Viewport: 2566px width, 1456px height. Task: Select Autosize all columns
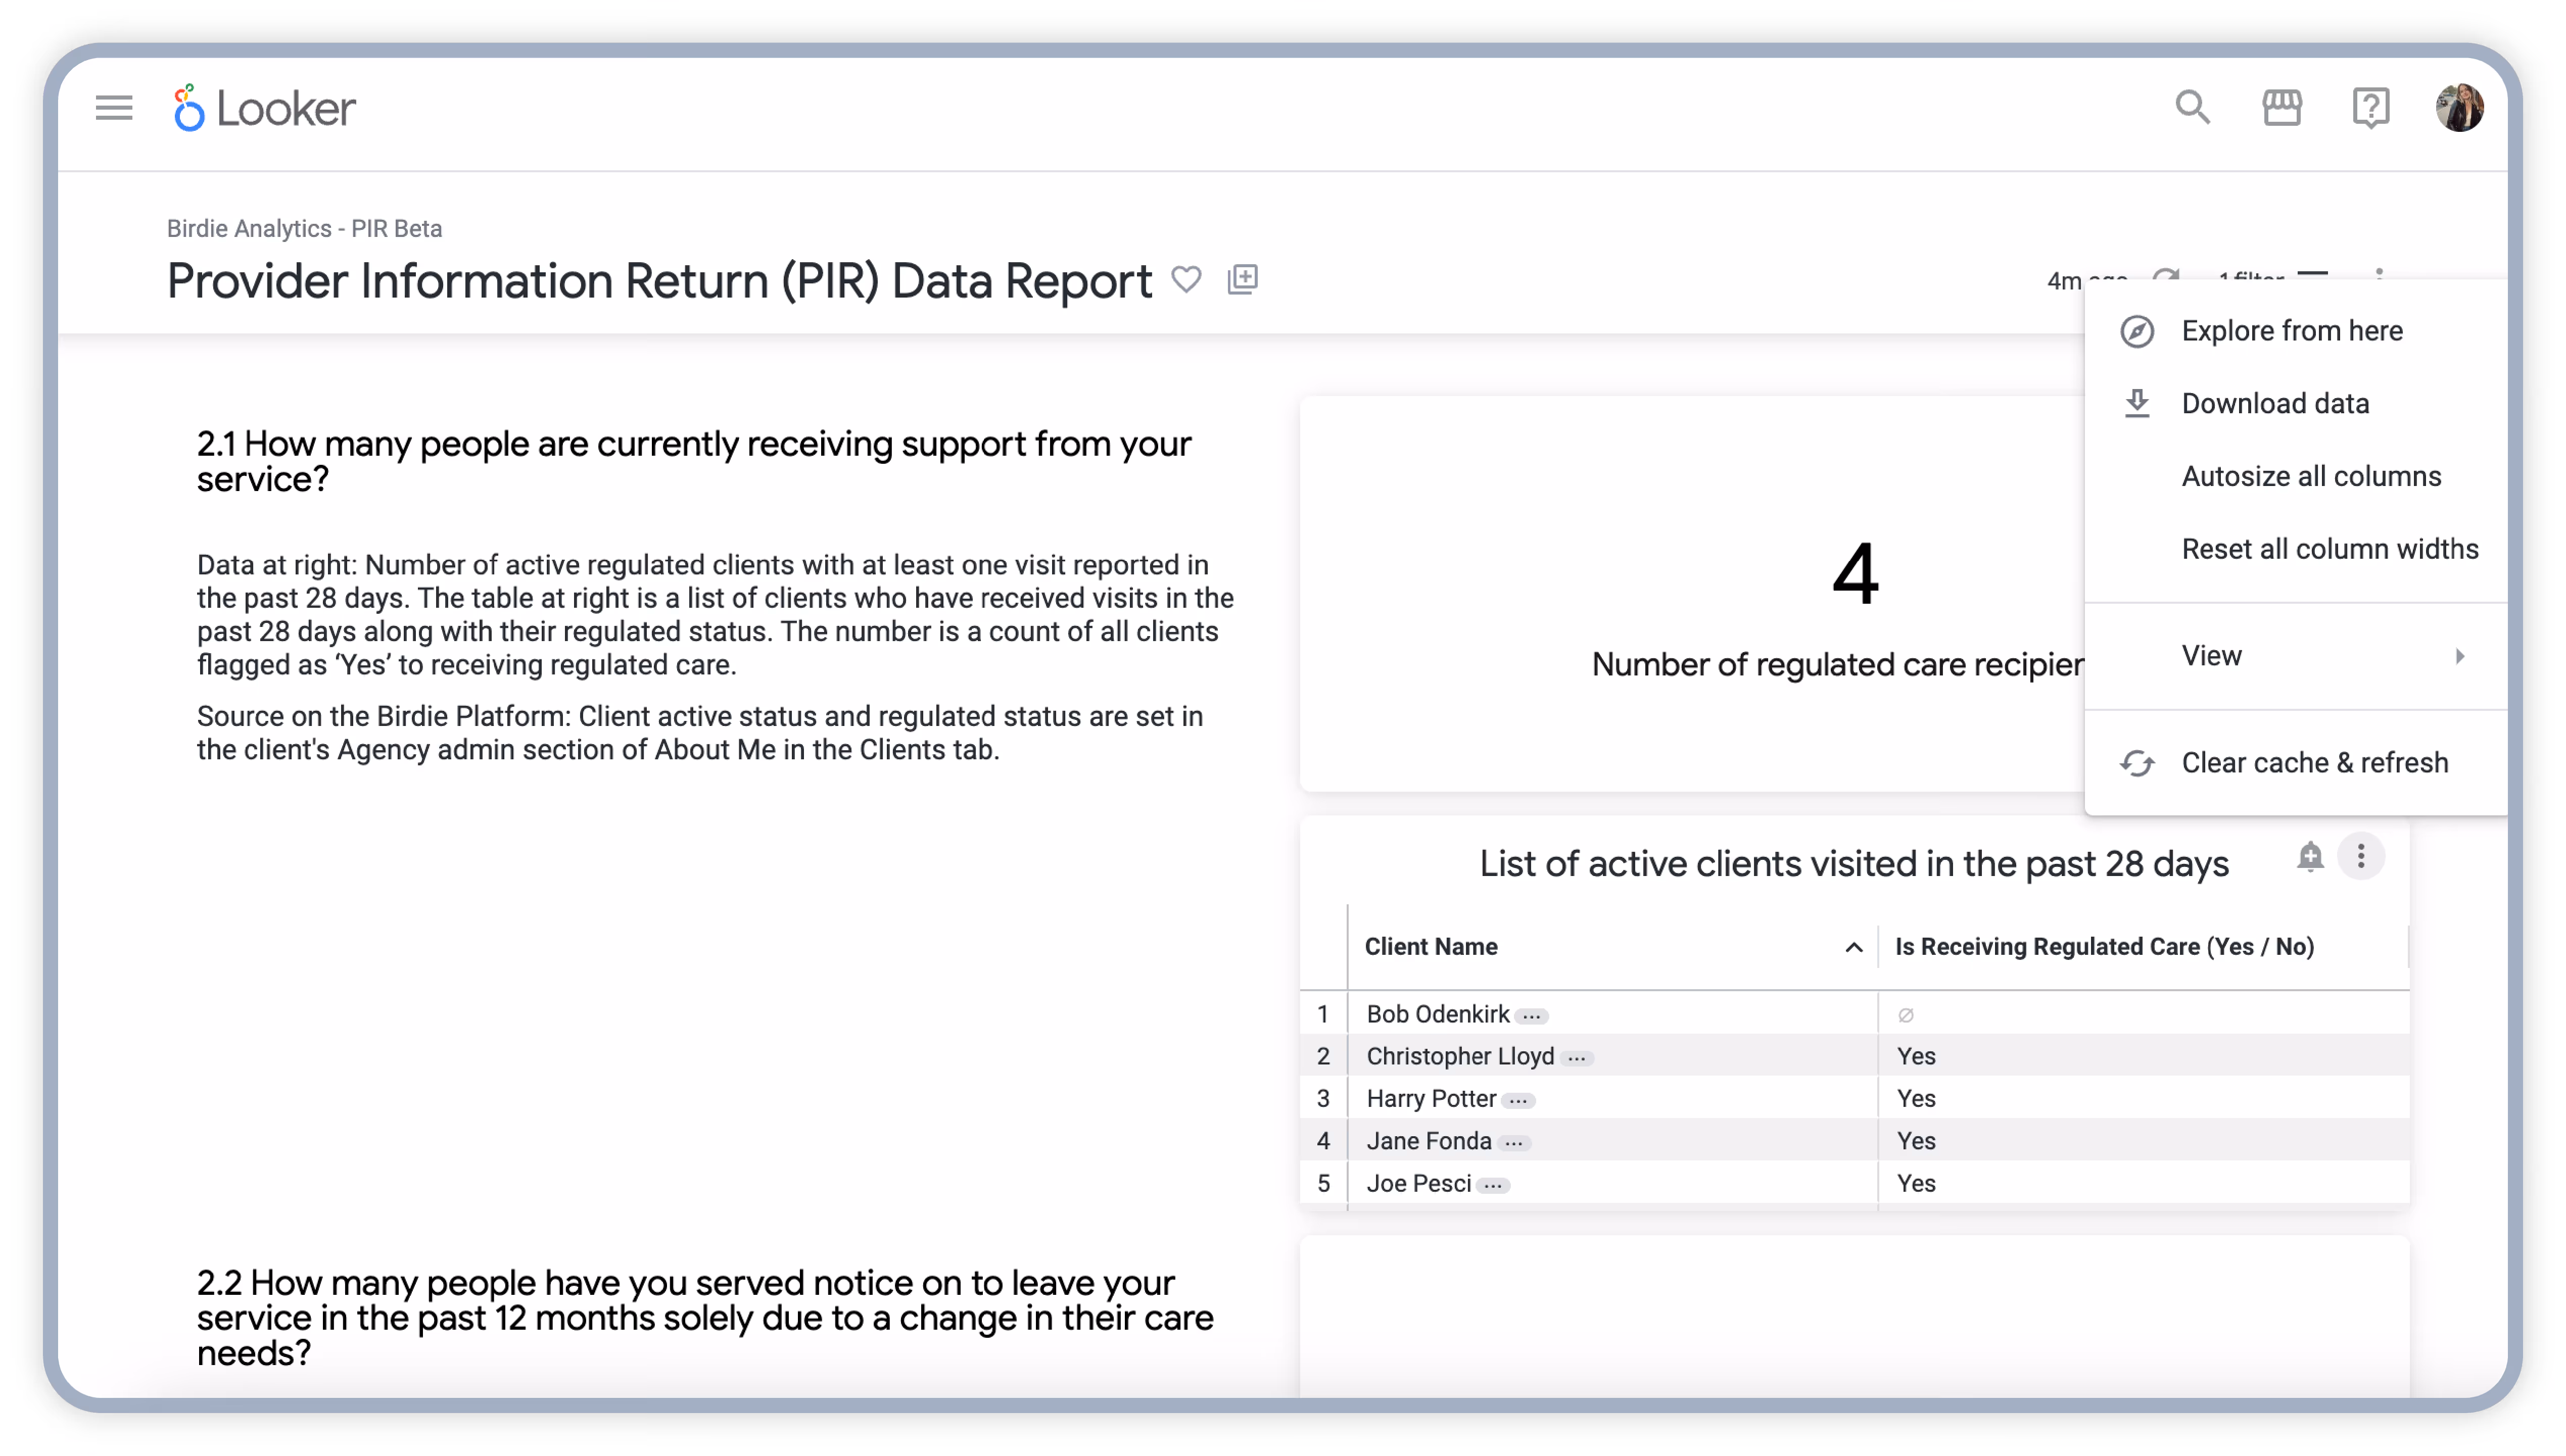click(x=2310, y=477)
